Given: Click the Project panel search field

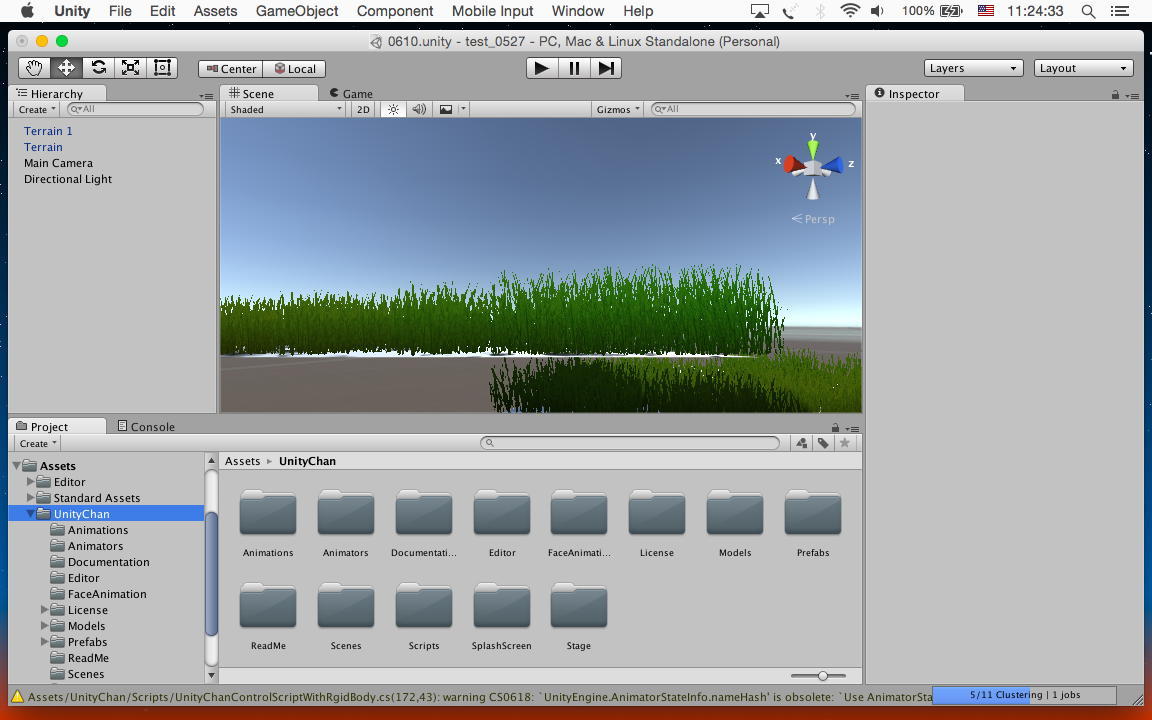Looking at the screenshot, I should click(630, 443).
